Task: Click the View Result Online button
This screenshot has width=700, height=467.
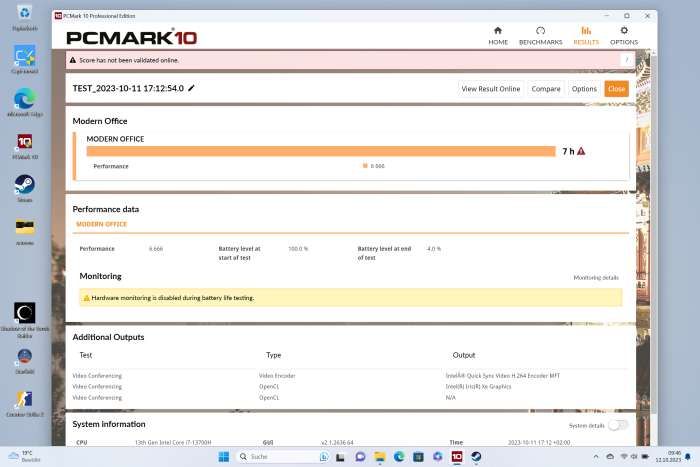Action: pyautogui.click(x=491, y=89)
